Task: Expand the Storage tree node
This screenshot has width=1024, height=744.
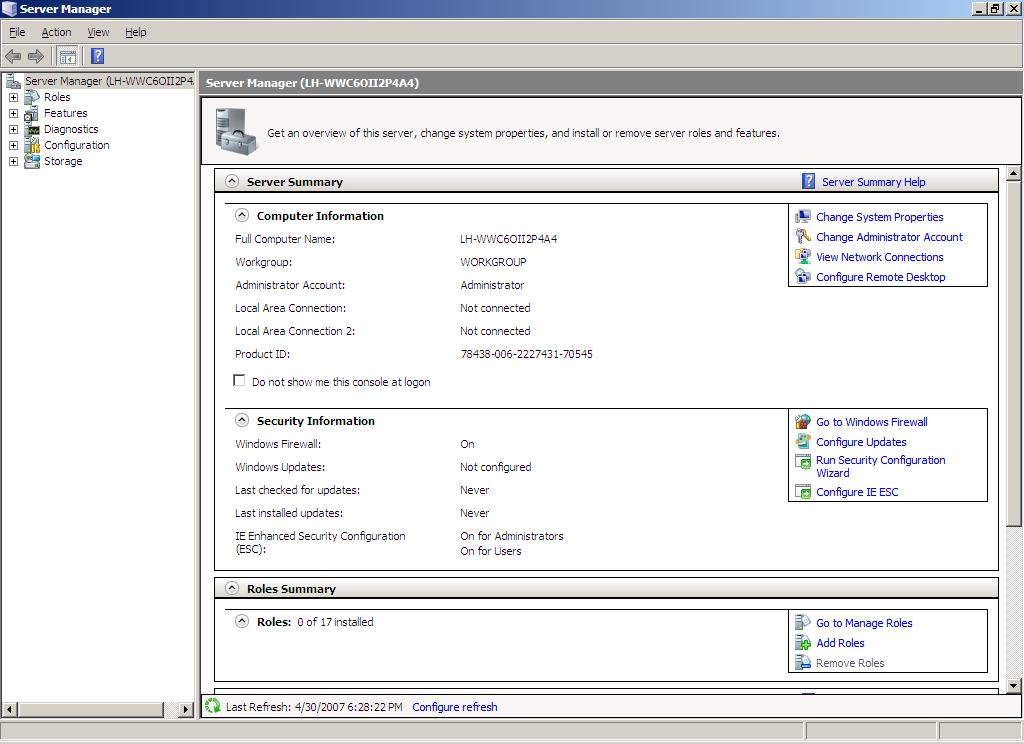Action: (x=13, y=161)
